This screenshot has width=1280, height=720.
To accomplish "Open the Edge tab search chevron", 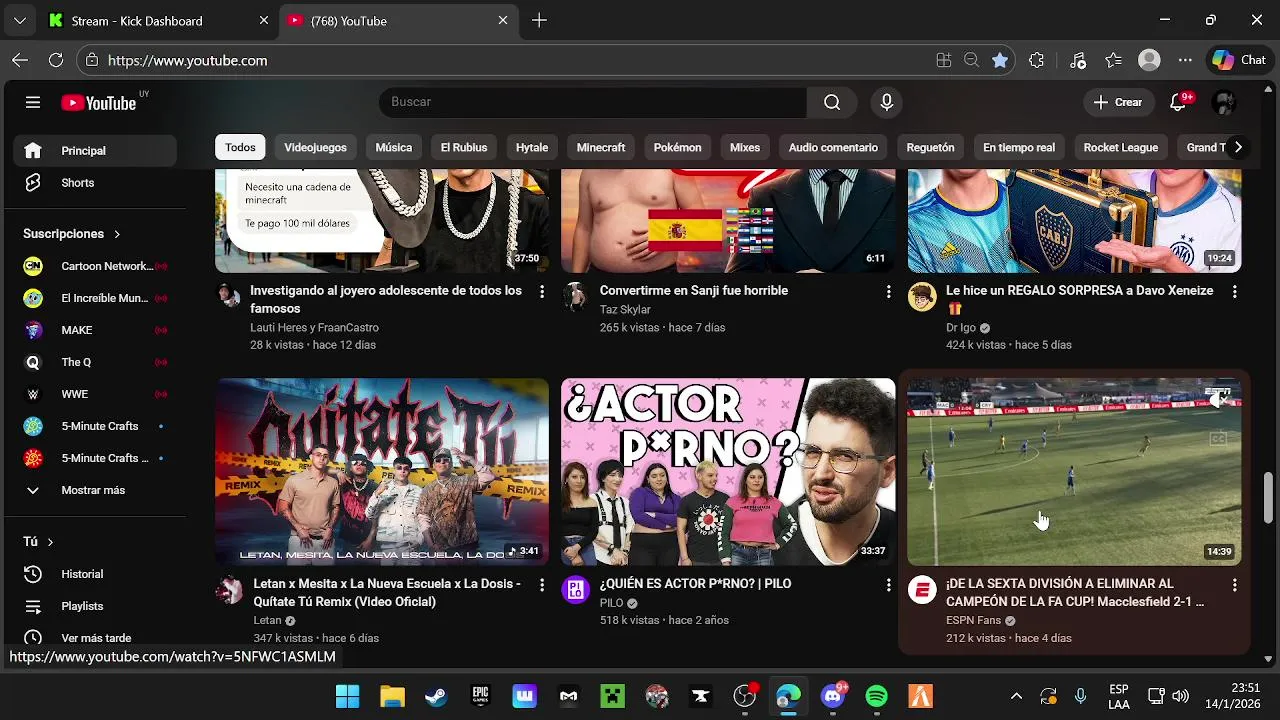I will (x=20, y=20).
